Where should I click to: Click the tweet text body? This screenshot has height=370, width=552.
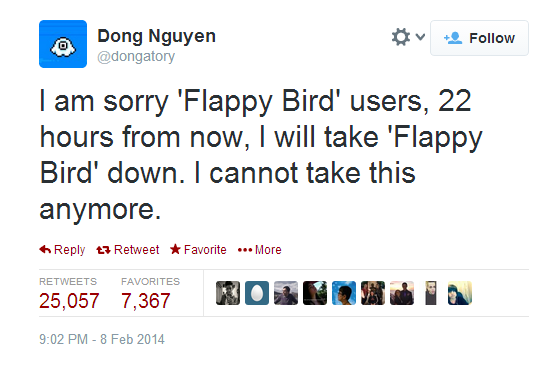tap(261, 155)
